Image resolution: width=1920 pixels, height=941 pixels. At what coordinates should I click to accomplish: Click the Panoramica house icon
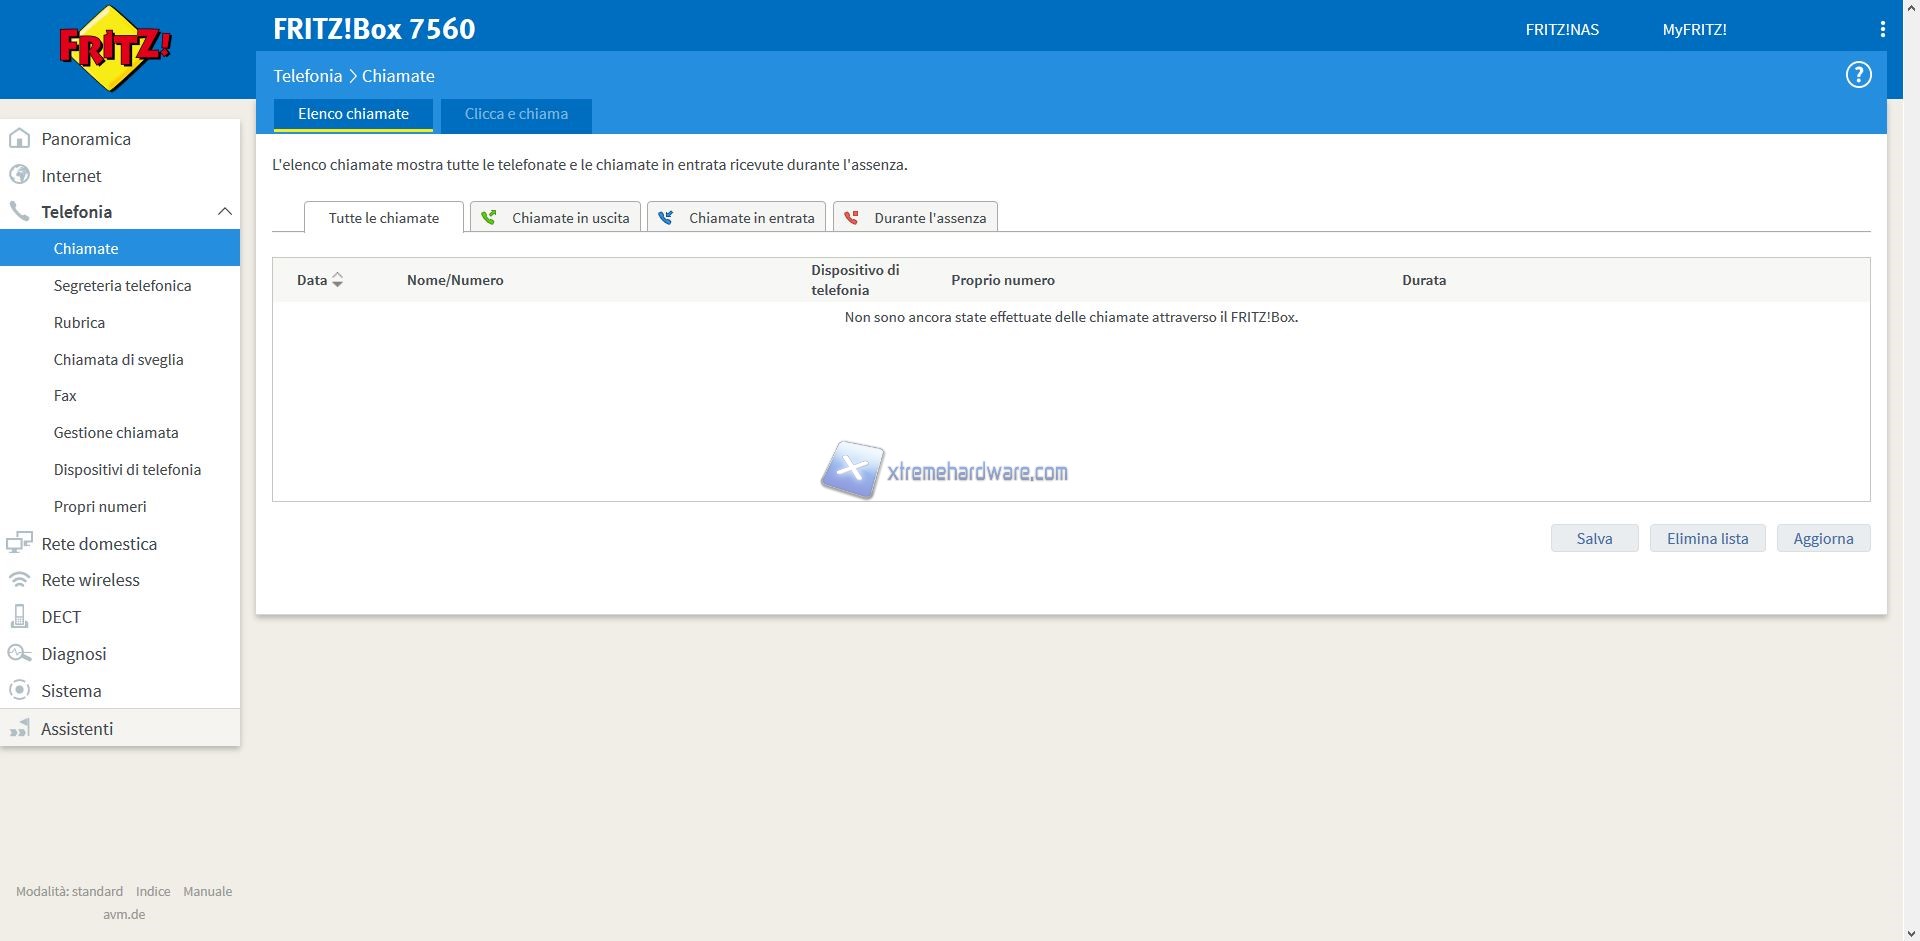19,139
